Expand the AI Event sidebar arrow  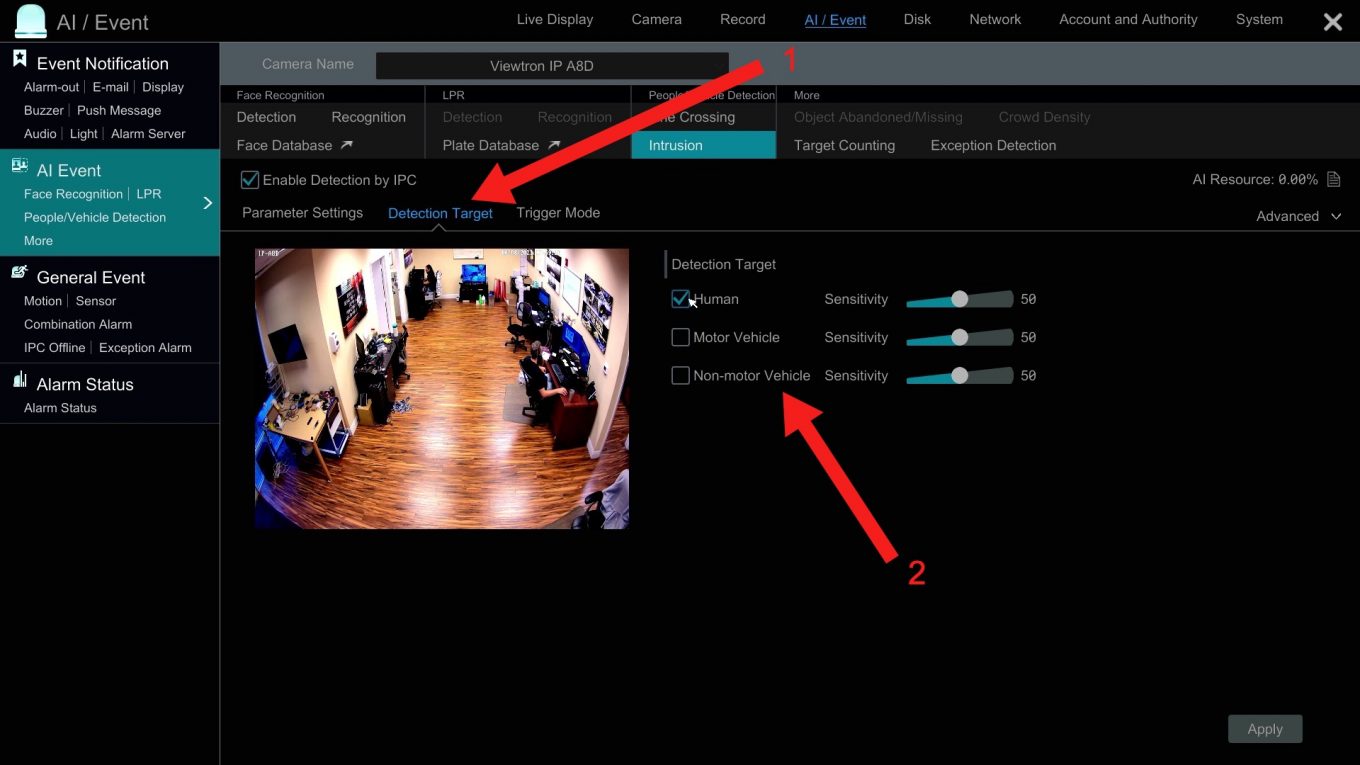(x=208, y=203)
